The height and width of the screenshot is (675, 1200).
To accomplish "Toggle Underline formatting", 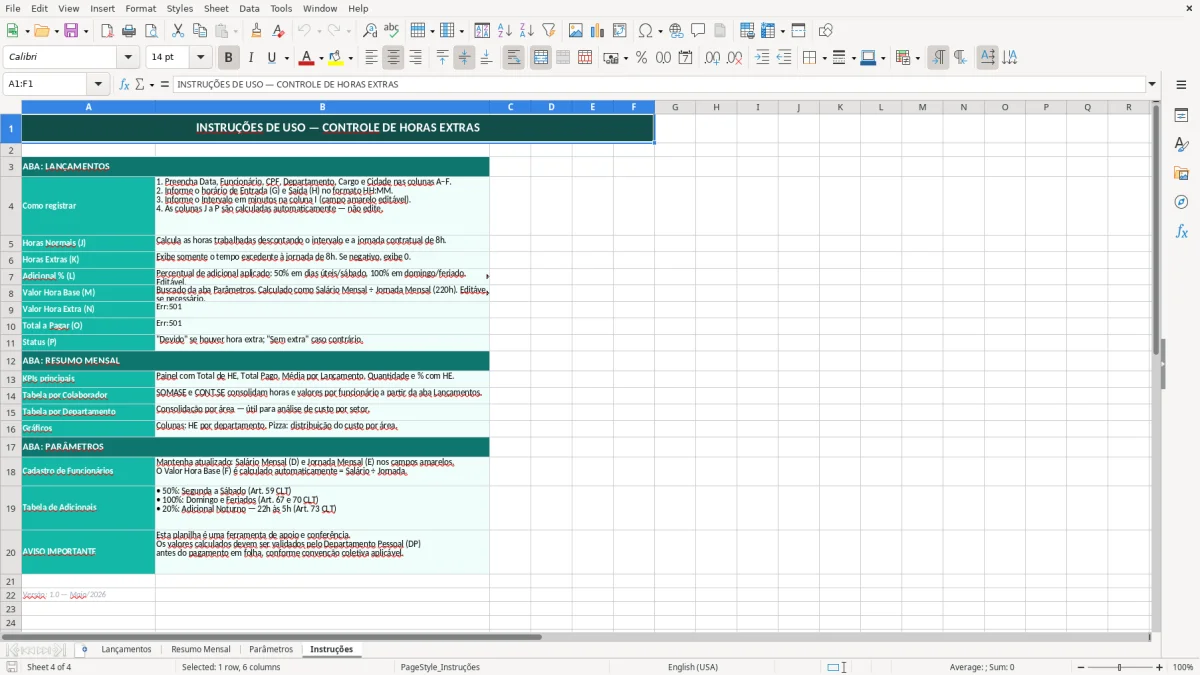I will [x=271, y=58].
